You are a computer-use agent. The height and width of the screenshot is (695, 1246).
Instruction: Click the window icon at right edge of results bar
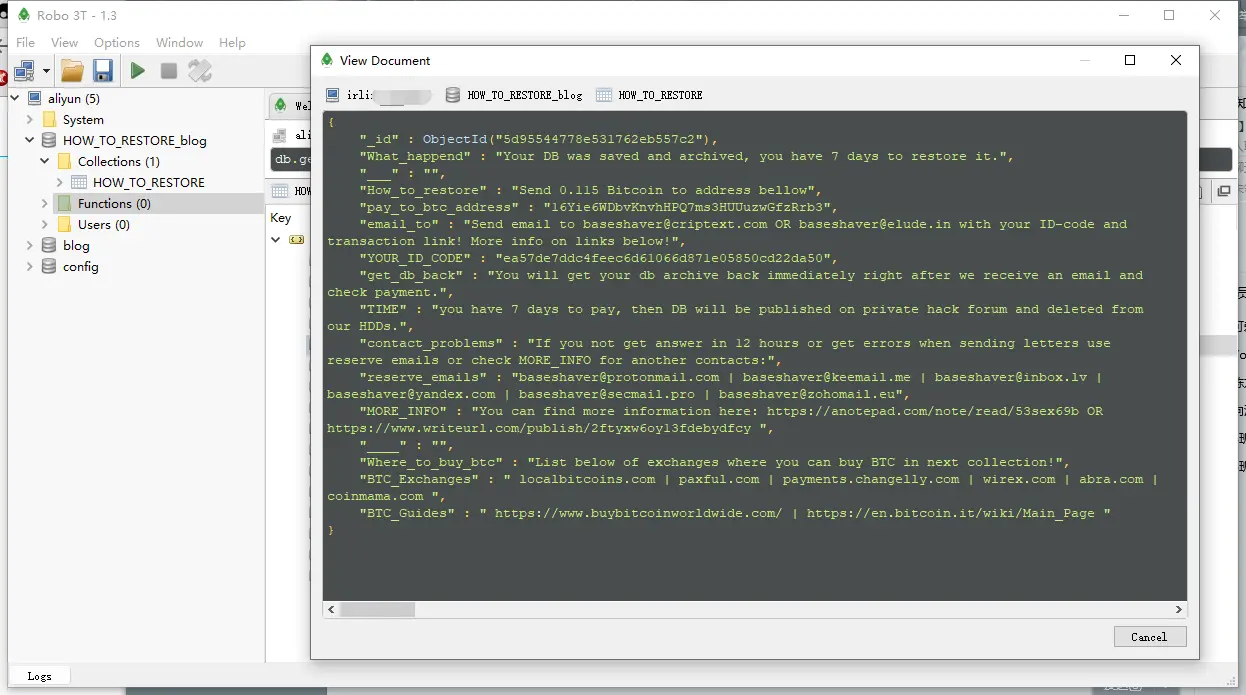[x=1224, y=191]
